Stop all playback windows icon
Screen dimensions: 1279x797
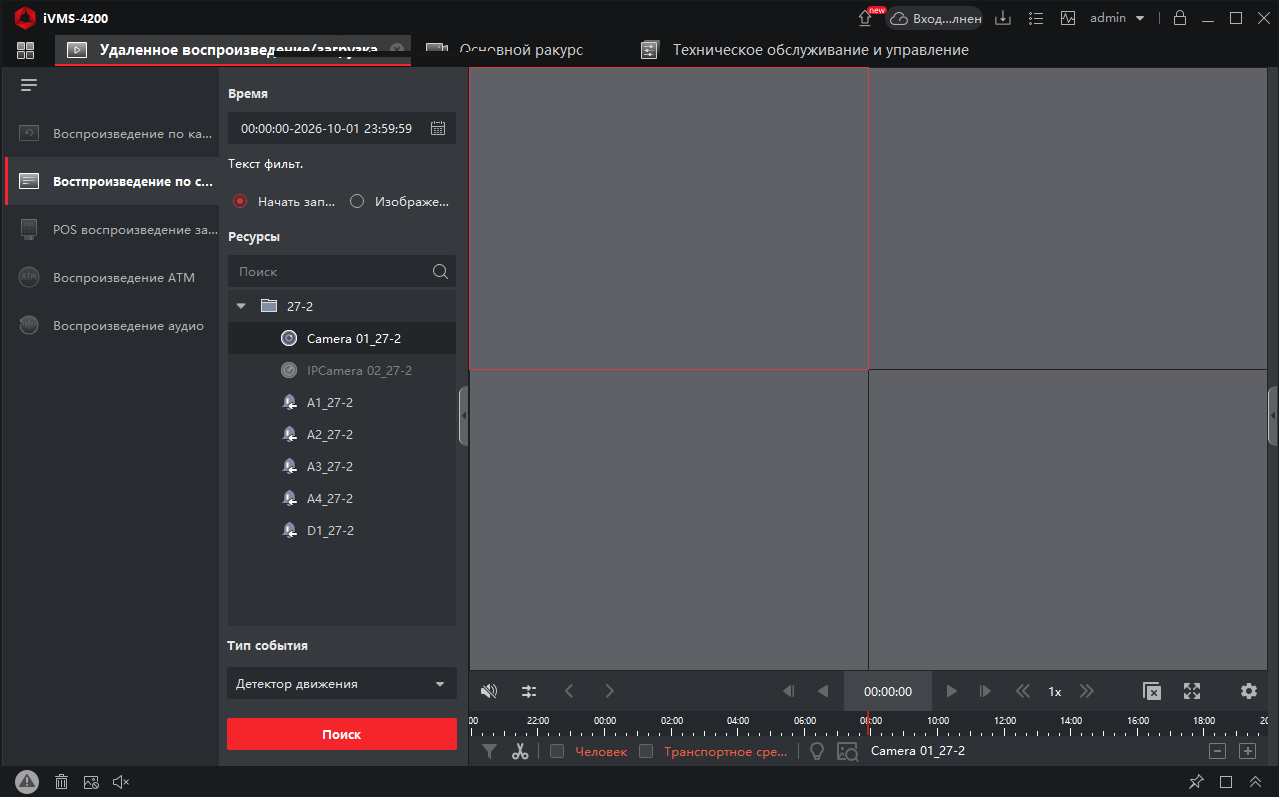pyautogui.click(x=1152, y=691)
